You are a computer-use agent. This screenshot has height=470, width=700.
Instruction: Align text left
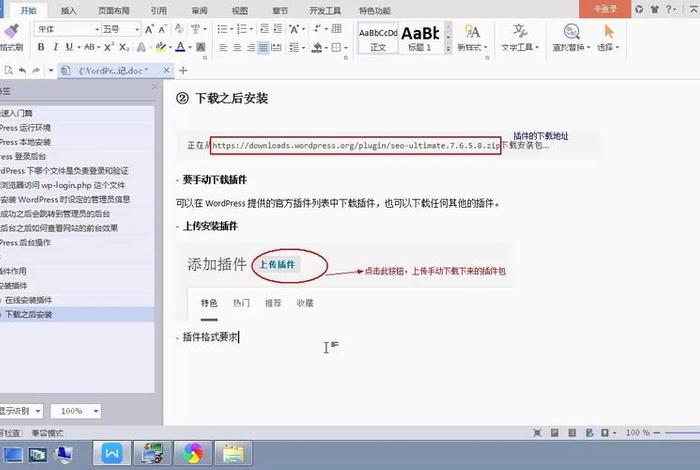[223, 47]
